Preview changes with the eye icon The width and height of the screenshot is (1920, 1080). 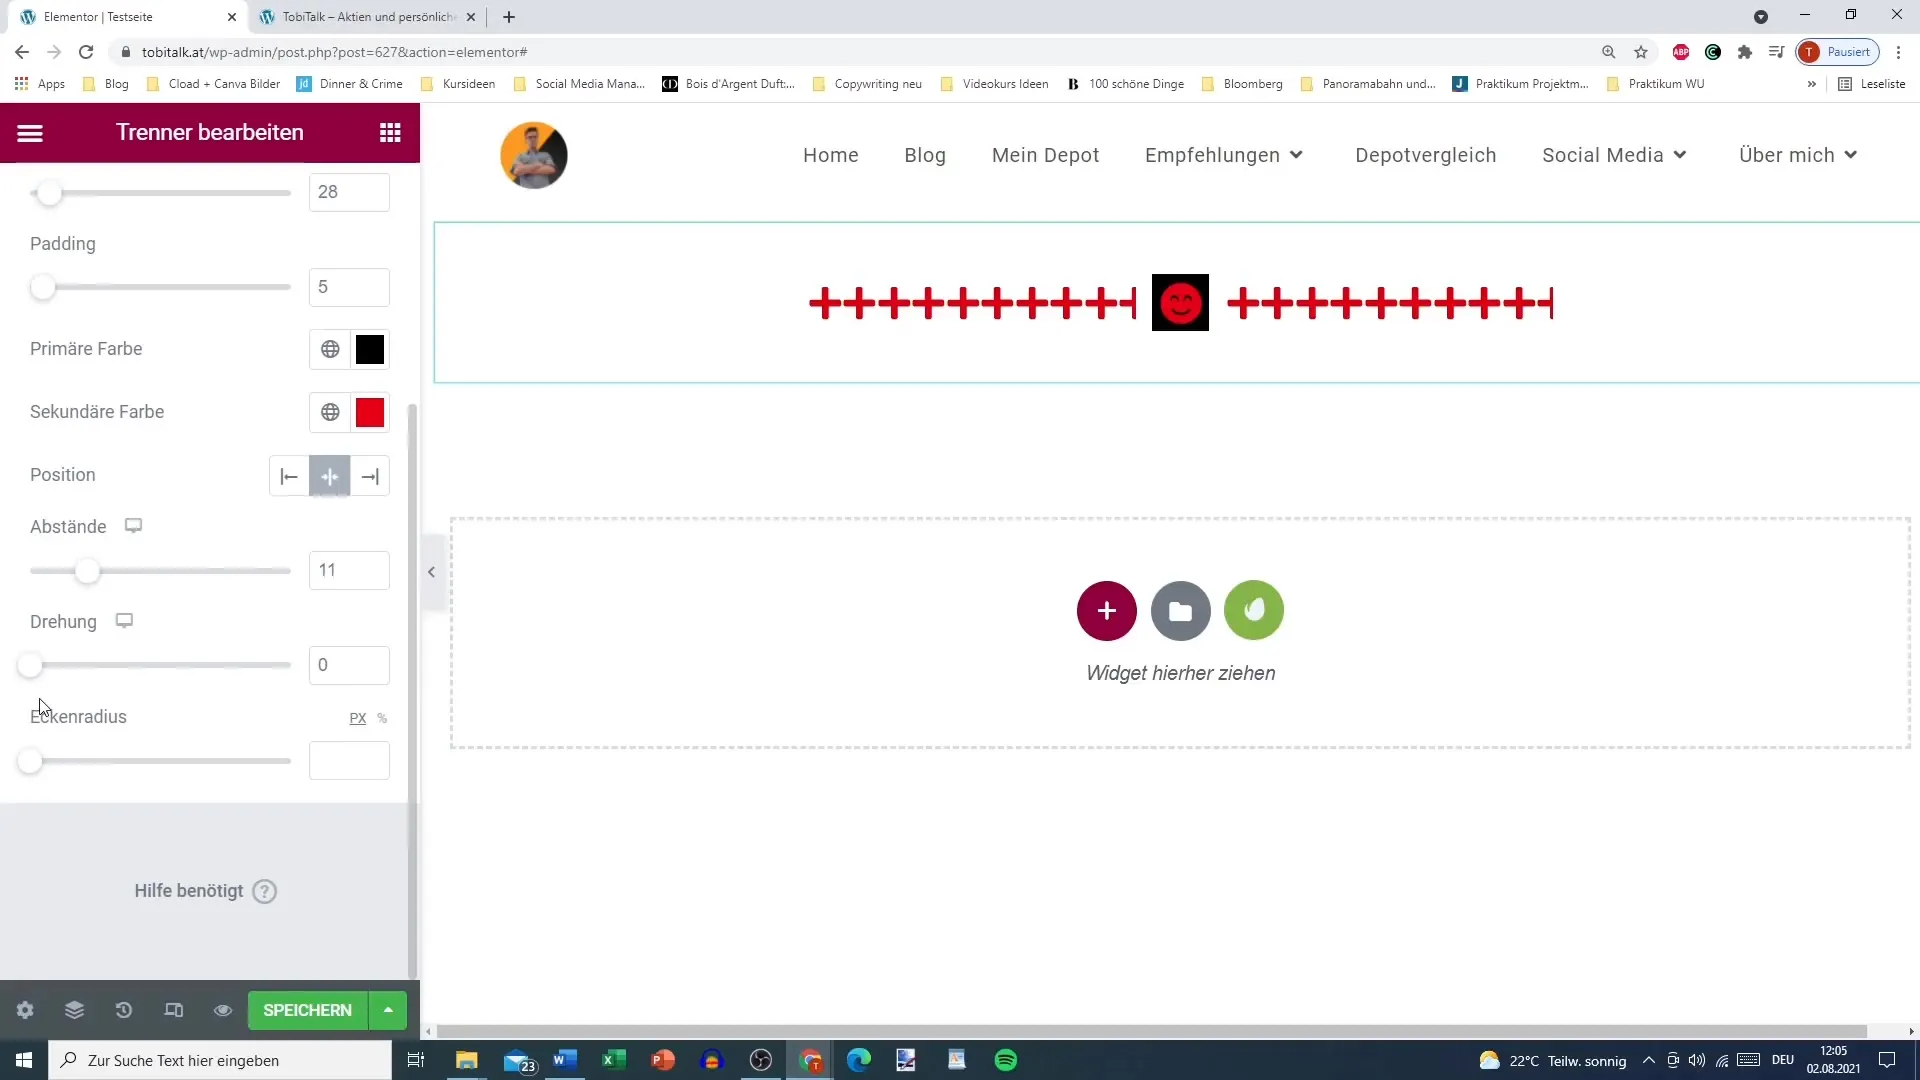(x=223, y=1010)
